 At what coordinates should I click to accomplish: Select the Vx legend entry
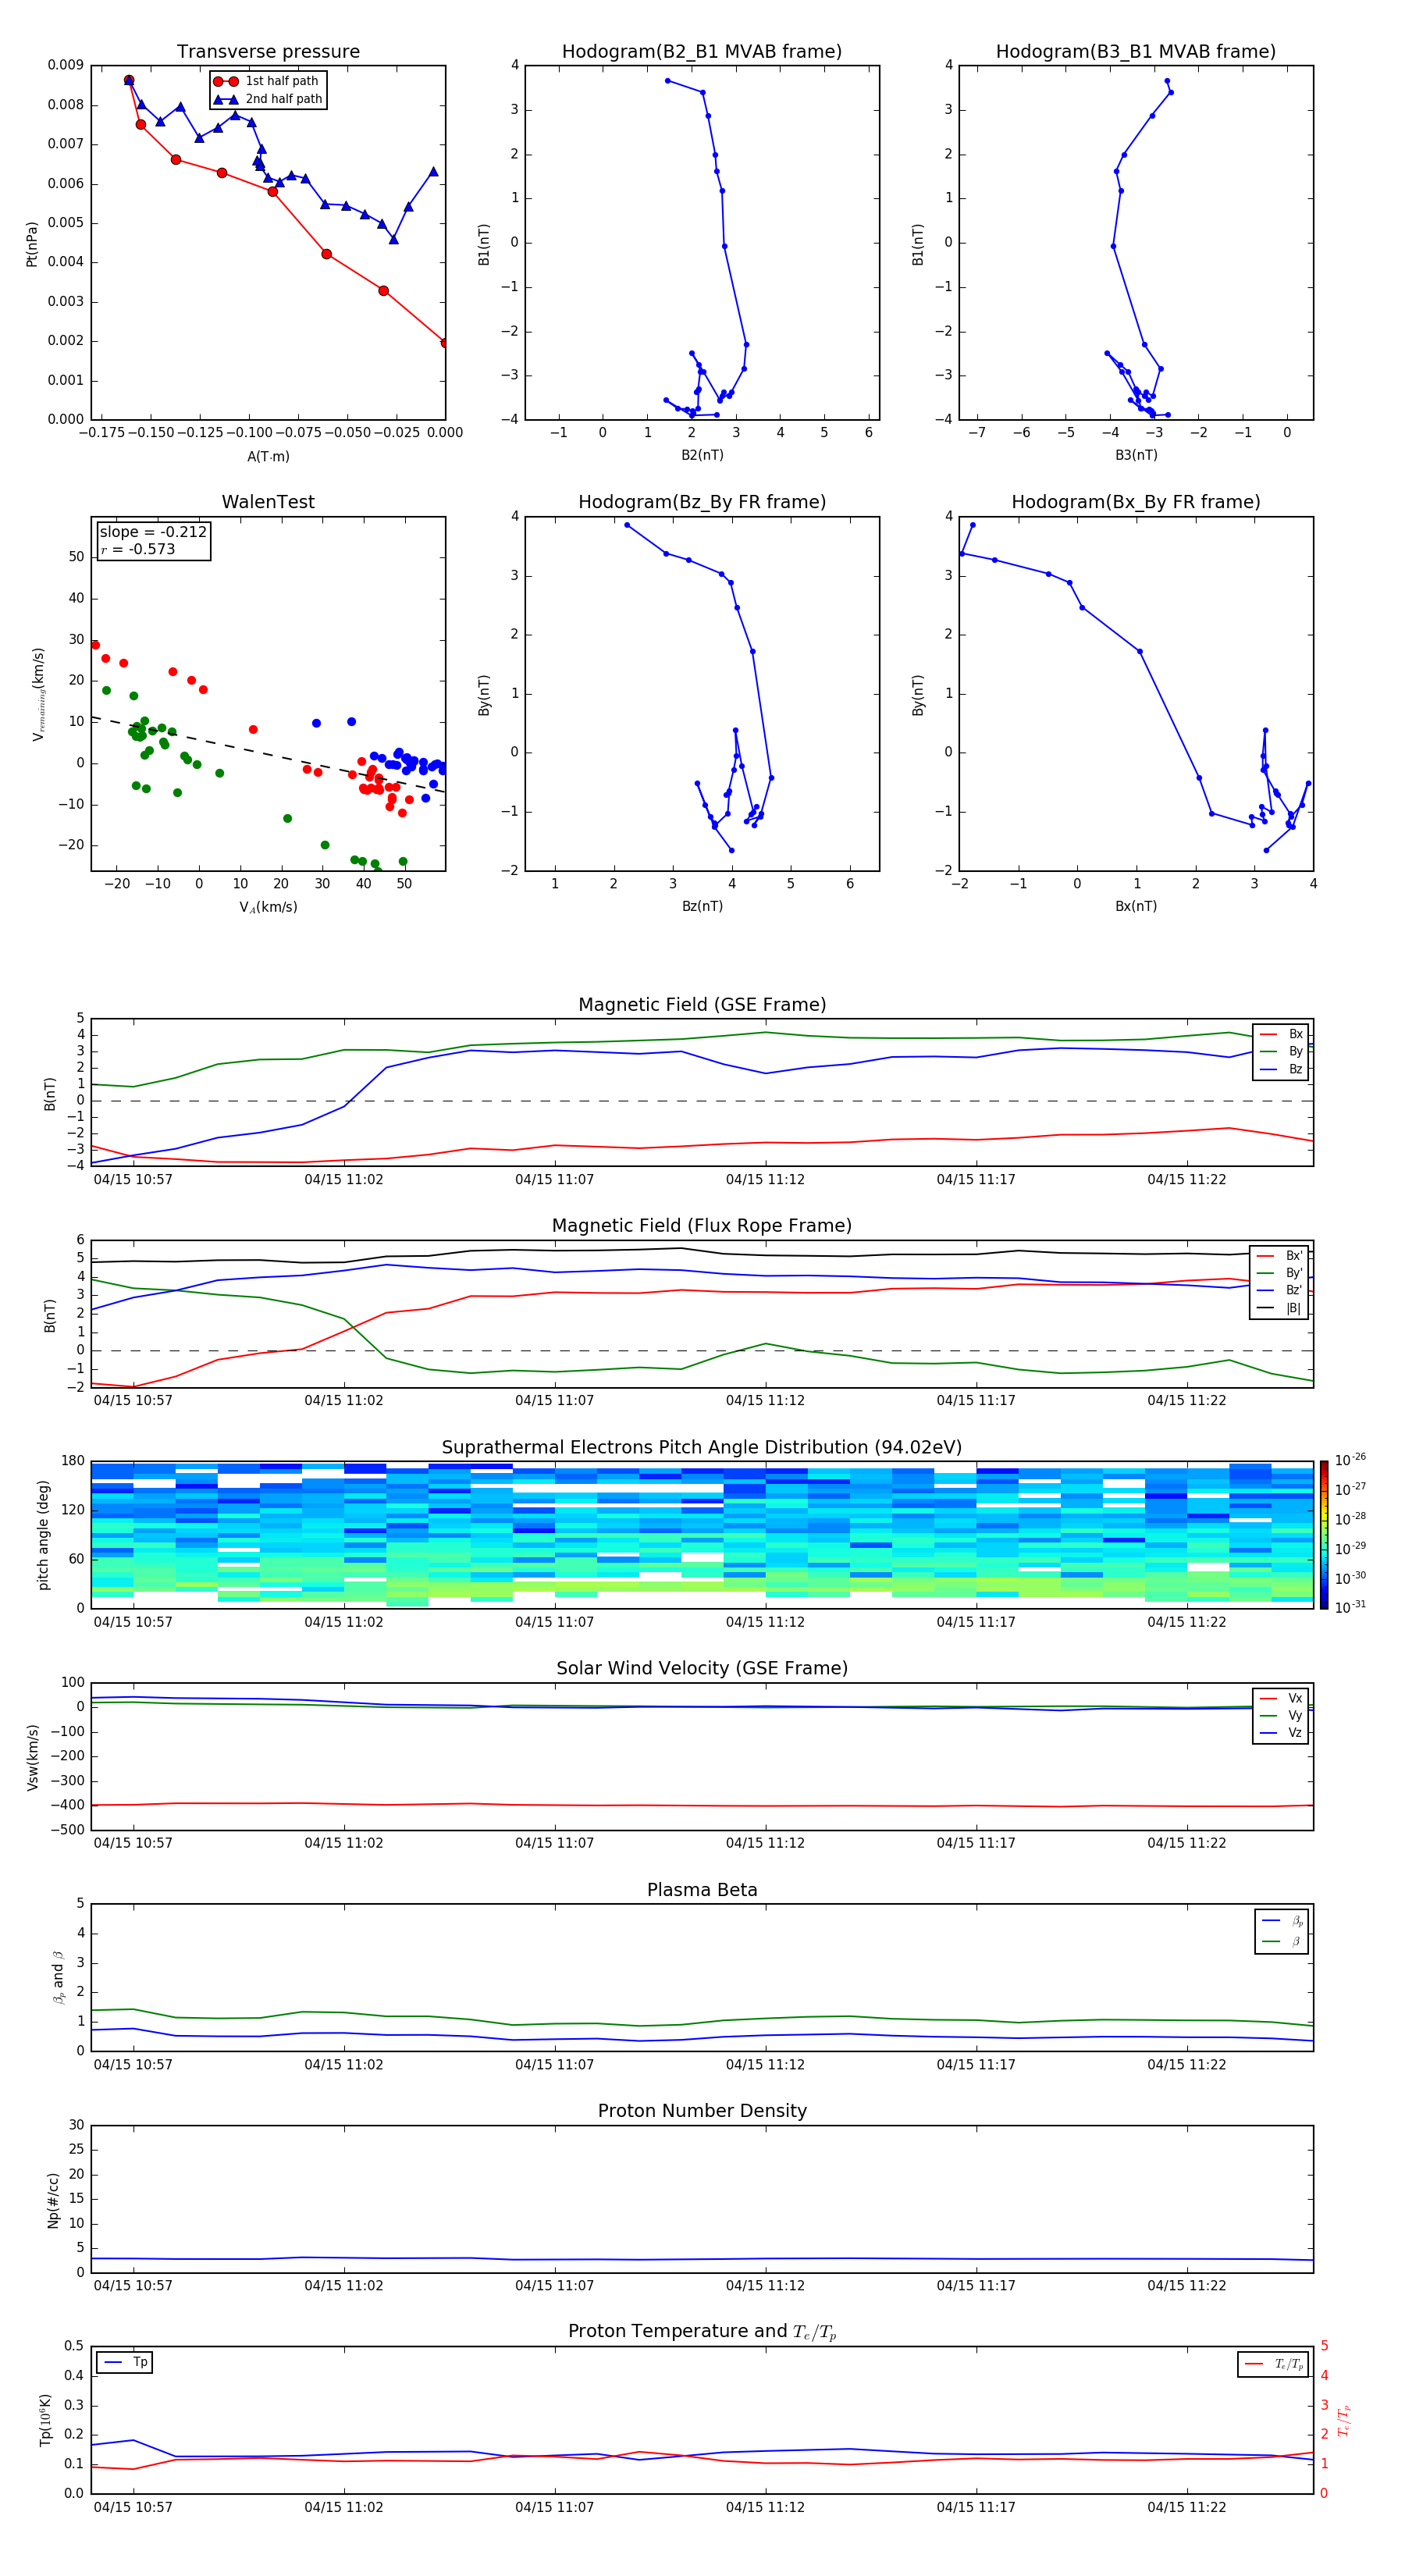tap(1281, 1698)
